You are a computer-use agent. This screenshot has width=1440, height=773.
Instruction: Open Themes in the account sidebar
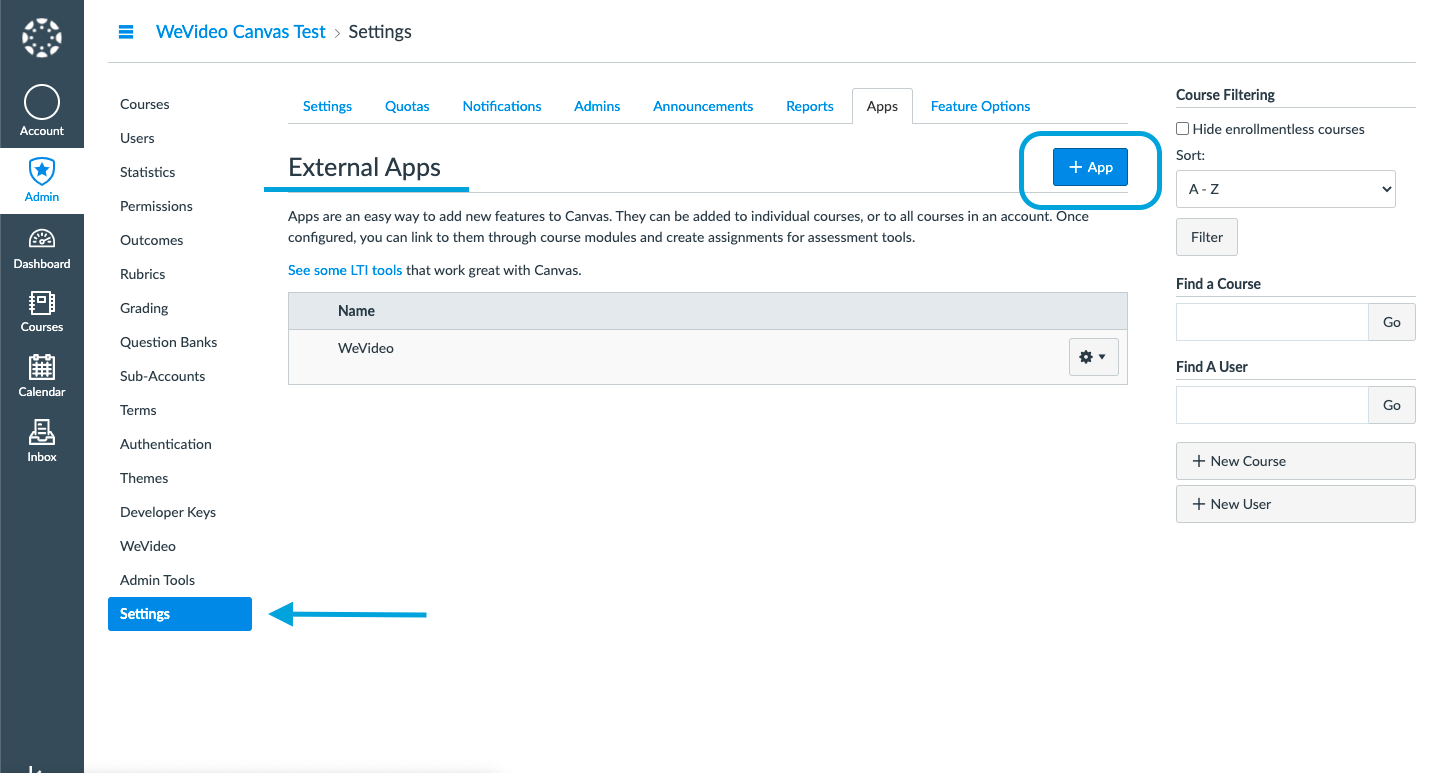144,478
